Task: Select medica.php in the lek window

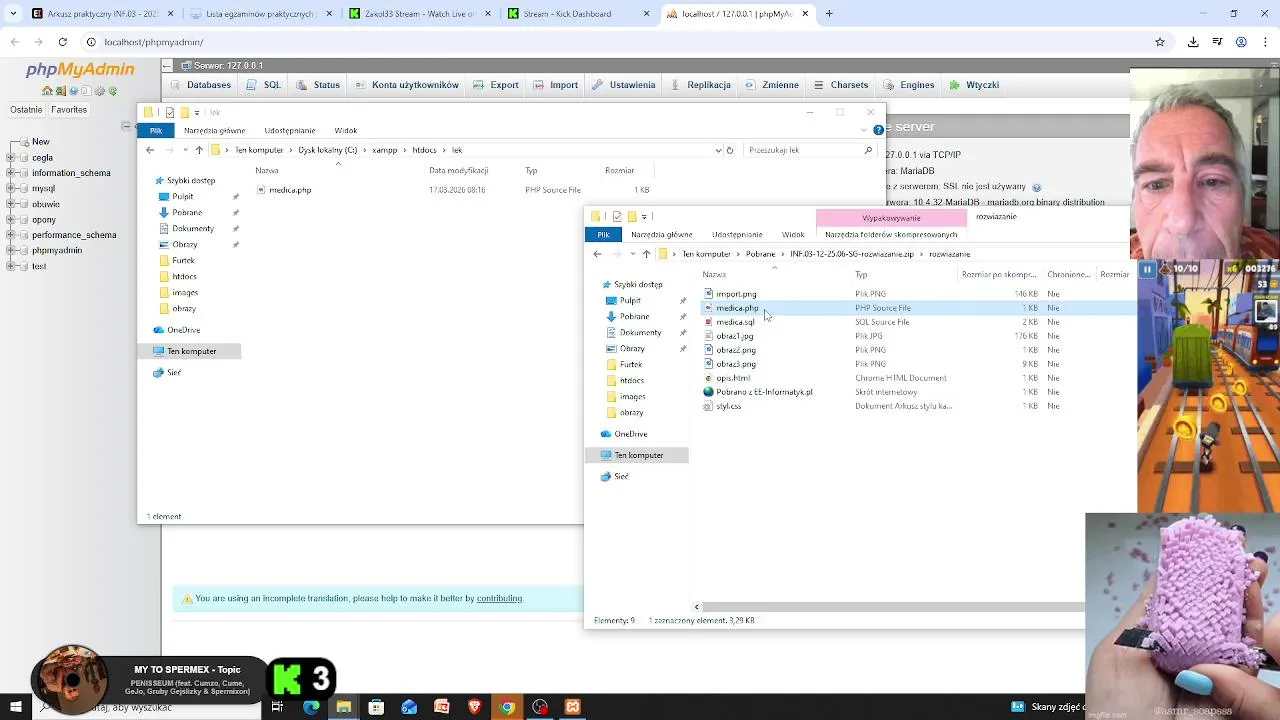Action: (x=290, y=190)
